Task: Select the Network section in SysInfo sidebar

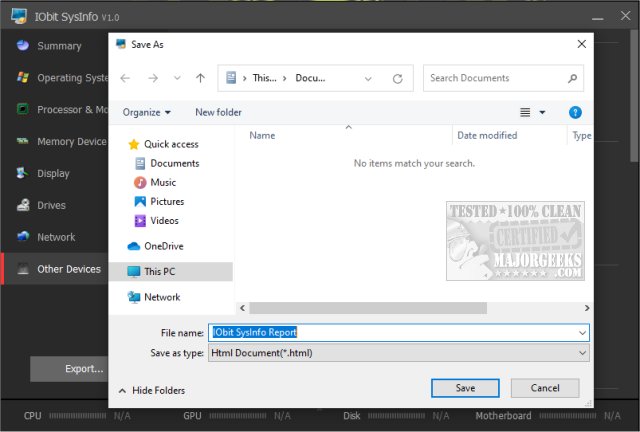Action: [x=55, y=237]
